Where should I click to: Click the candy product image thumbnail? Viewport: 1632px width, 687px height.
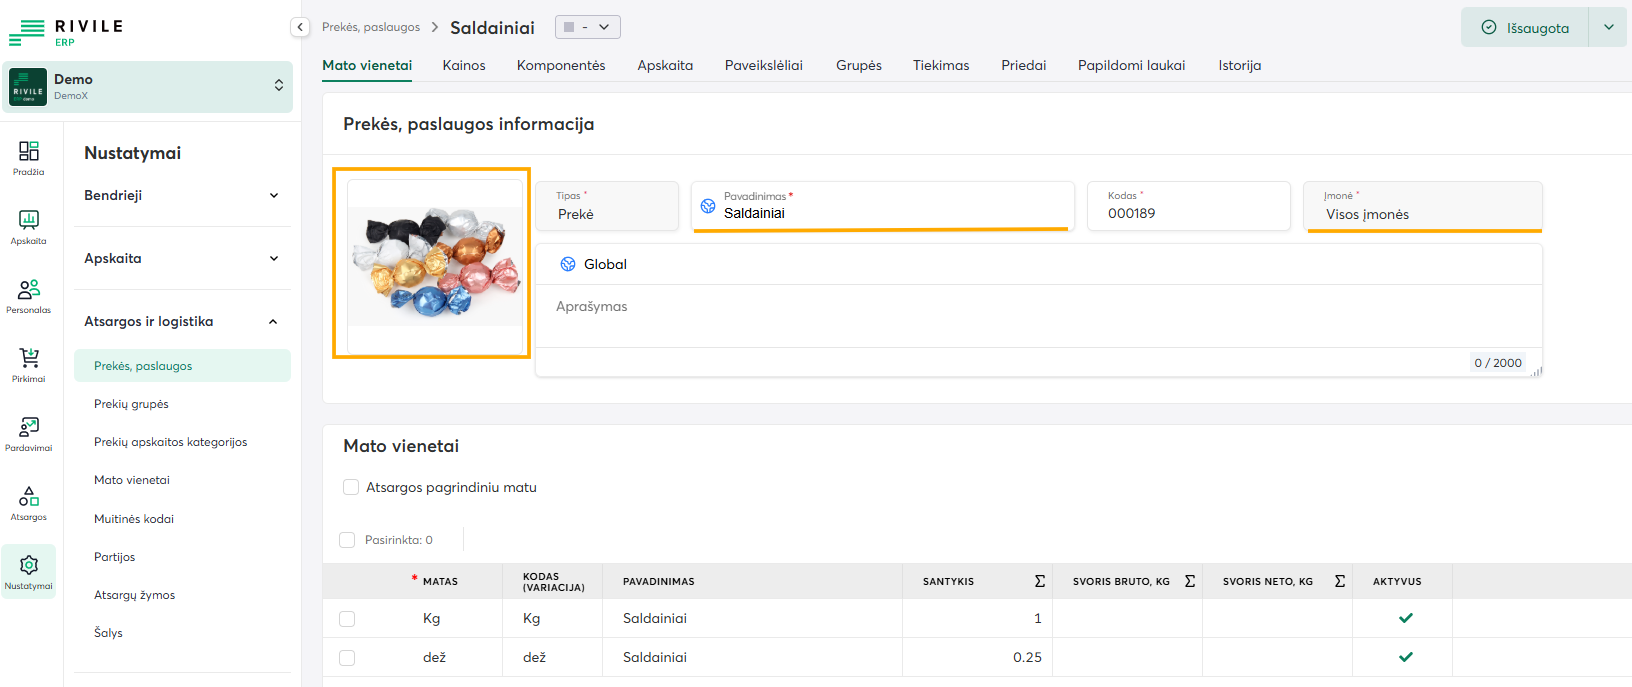click(435, 265)
